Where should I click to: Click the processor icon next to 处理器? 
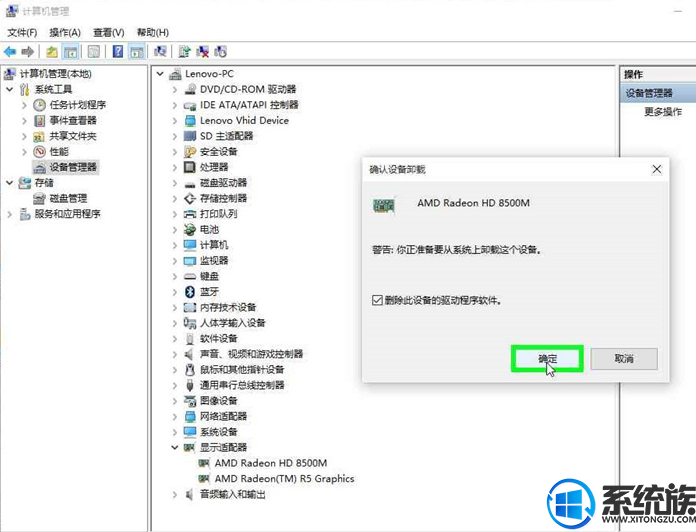[x=190, y=167]
